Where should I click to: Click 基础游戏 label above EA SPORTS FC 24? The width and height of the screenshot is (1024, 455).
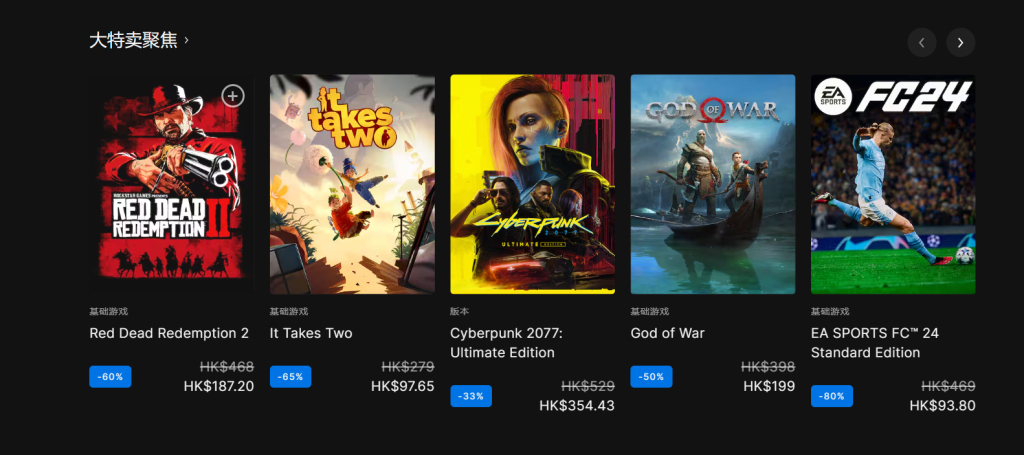point(830,311)
